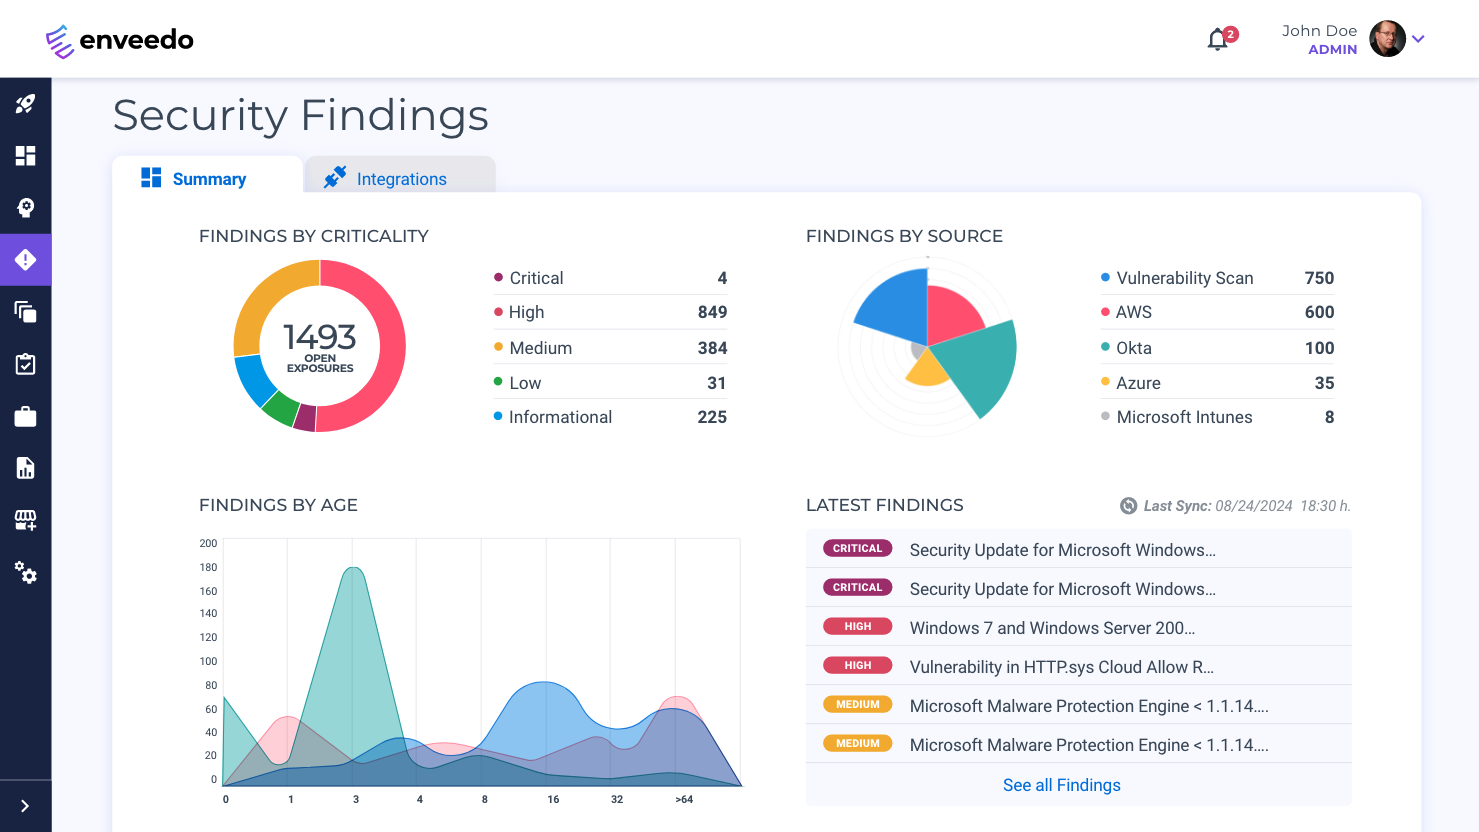Viewport: 1479px width, 832px height.
Task: Open the dashboard grid icon in sidebar
Action: tap(25, 156)
